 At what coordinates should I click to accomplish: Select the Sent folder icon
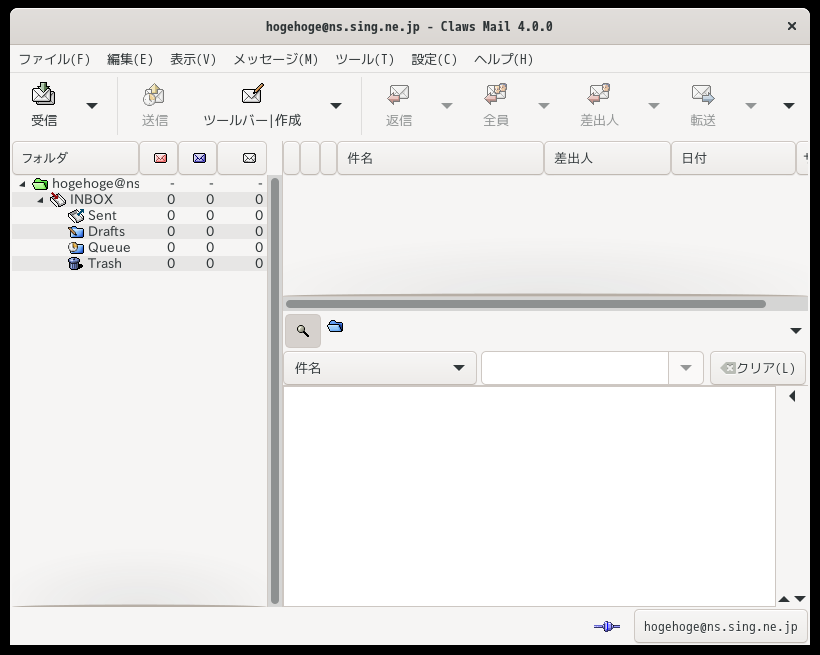pos(76,216)
